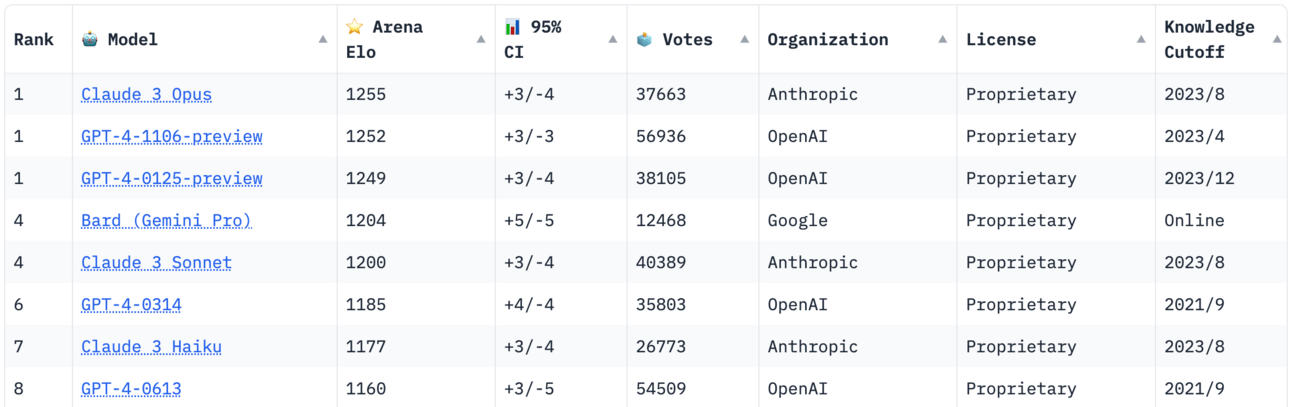Click the robot icon beside Model header
This screenshot has height=407, width=1292.
click(90, 39)
